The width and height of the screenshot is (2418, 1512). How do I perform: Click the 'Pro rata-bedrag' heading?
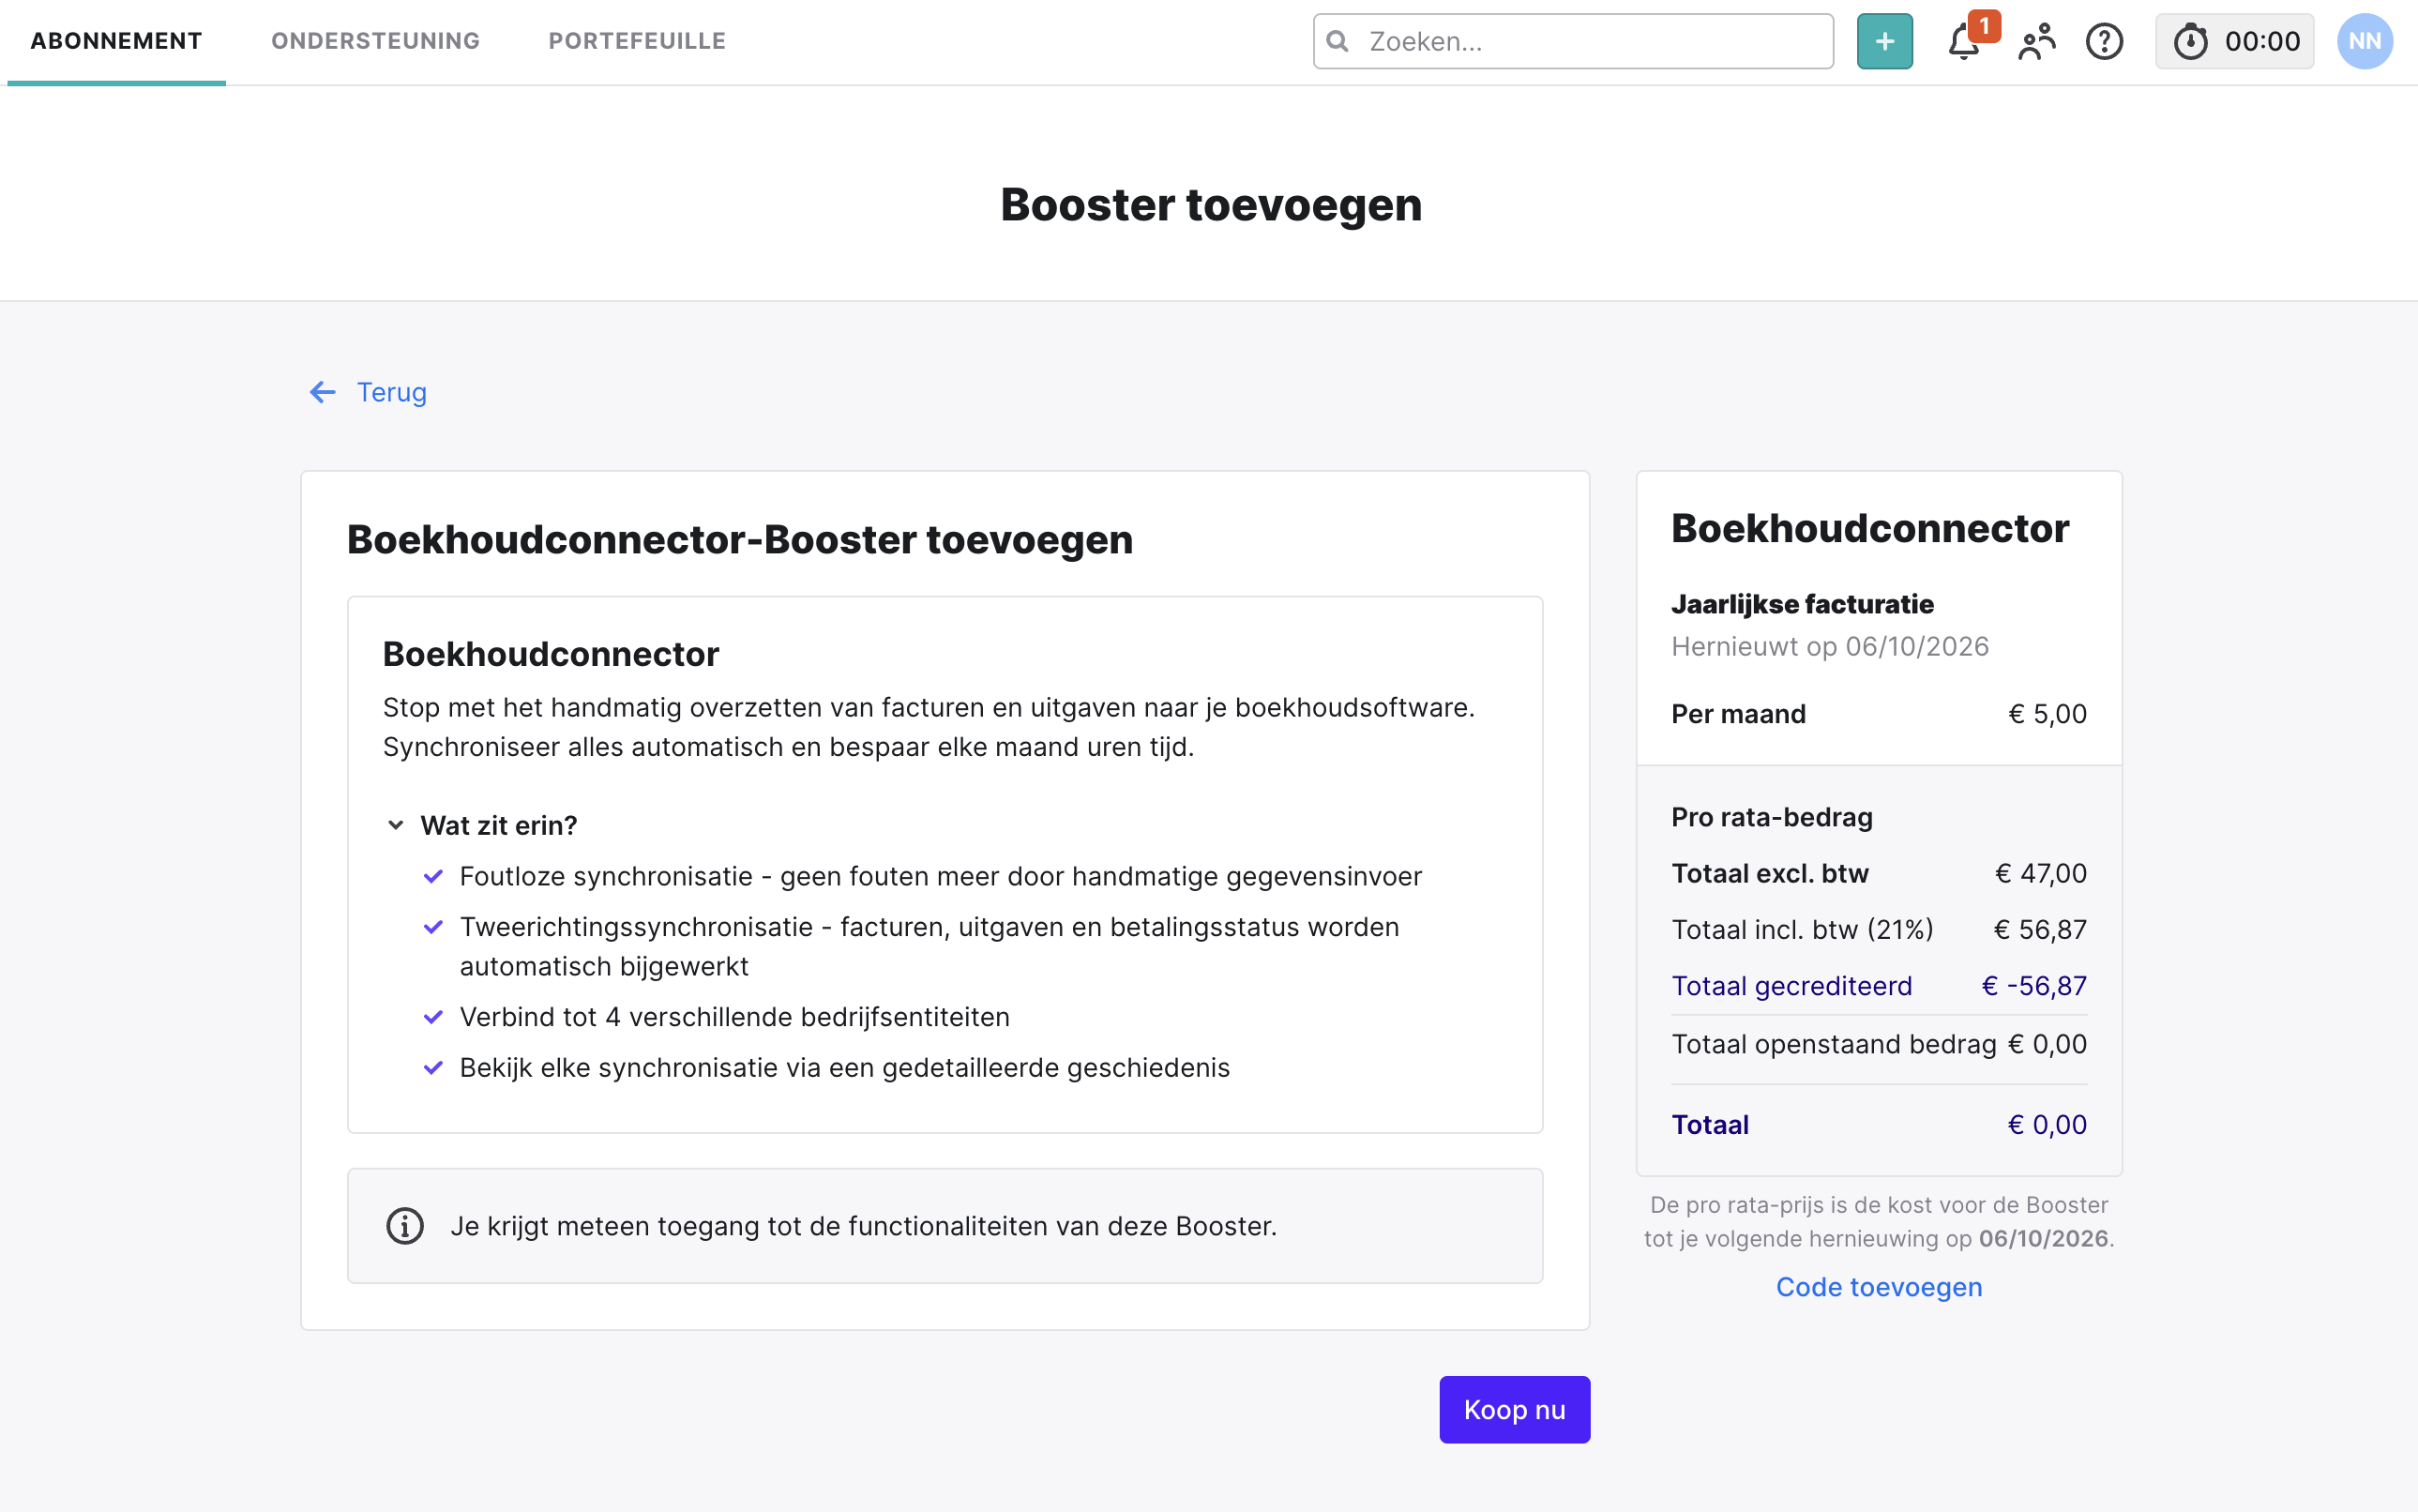[x=1771, y=817]
